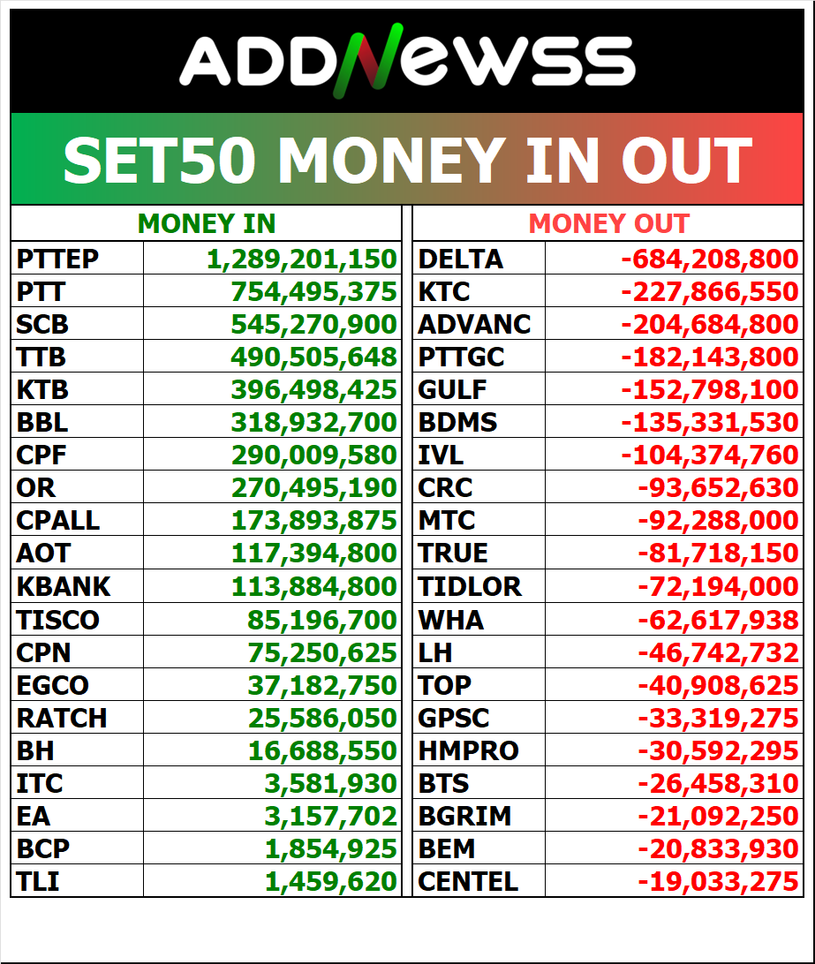Click the BGRIM ticker symbol
The image size is (815, 964).
tap(464, 816)
